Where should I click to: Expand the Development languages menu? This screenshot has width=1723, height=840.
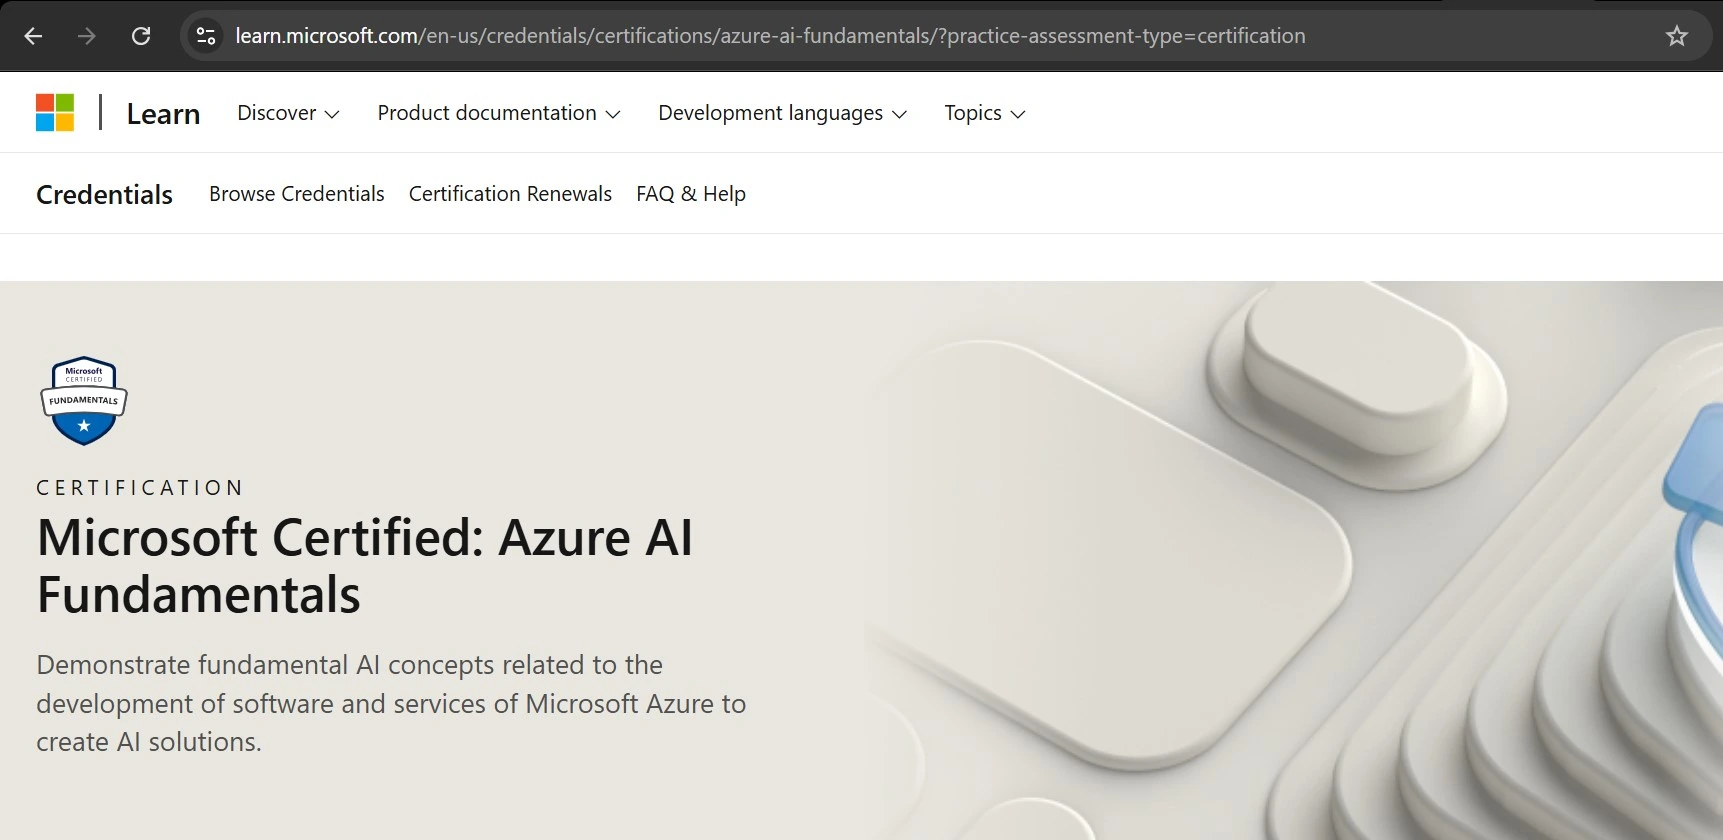point(782,113)
